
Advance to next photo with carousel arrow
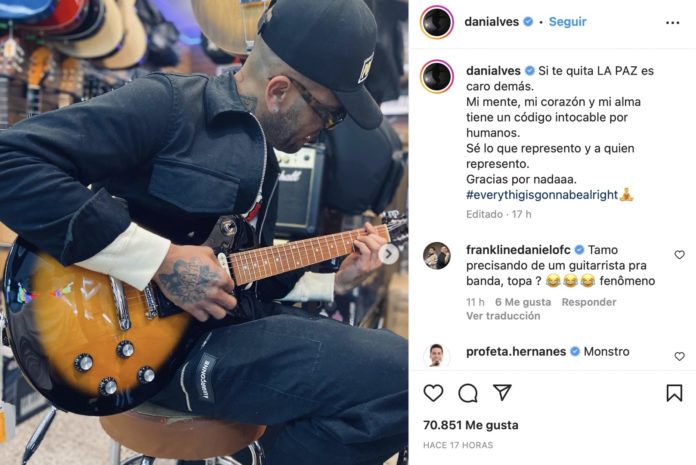pos(389,255)
